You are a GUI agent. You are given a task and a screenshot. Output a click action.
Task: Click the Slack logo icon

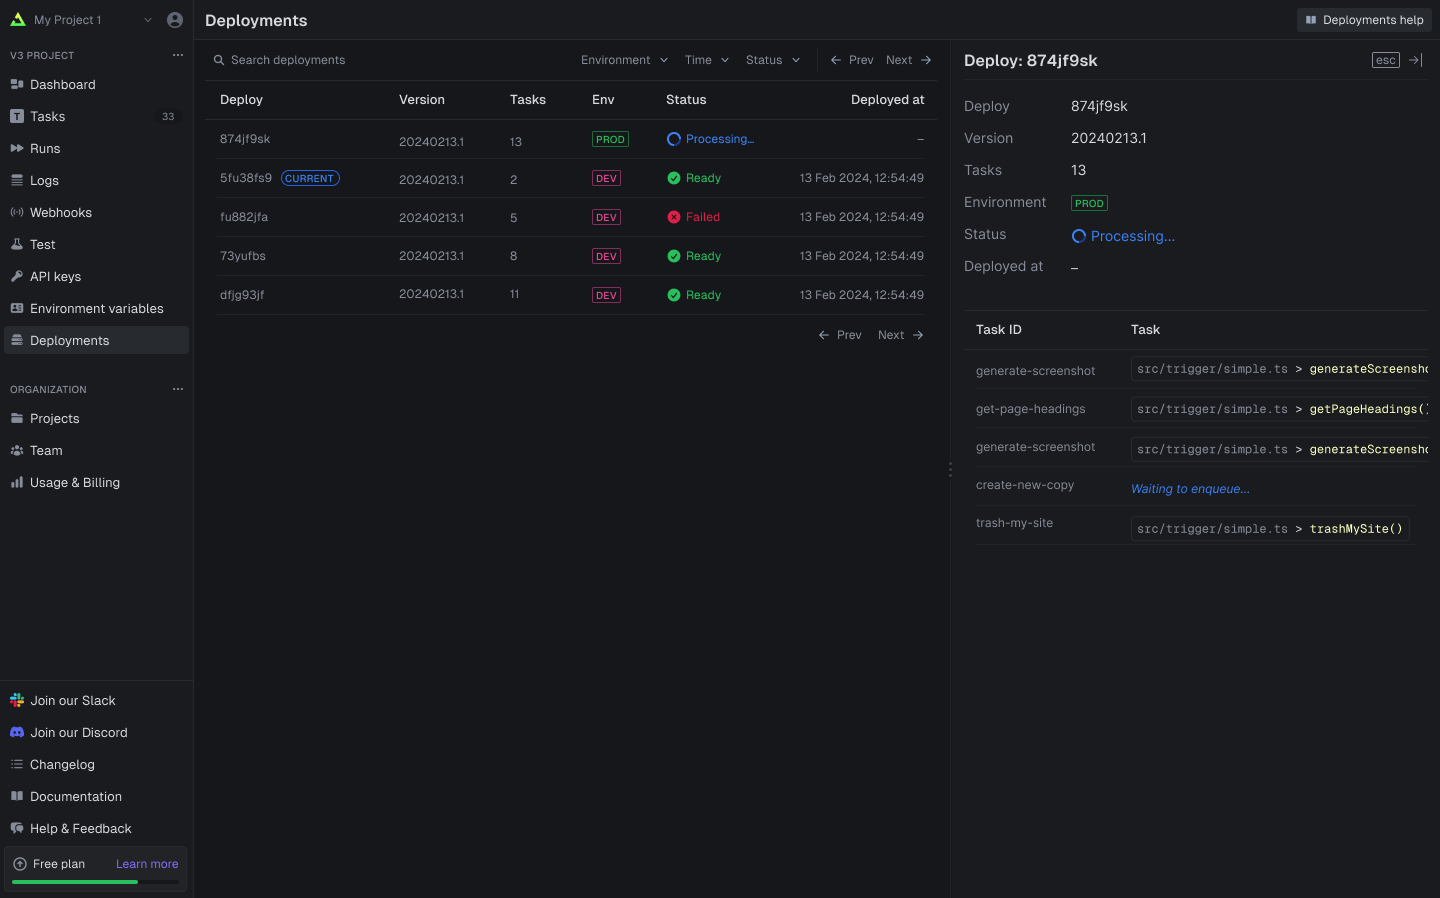coord(17,701)
